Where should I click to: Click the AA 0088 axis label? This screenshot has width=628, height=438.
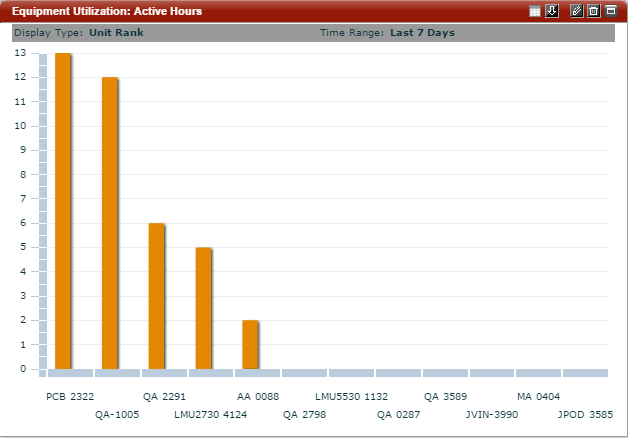[258, 397]
